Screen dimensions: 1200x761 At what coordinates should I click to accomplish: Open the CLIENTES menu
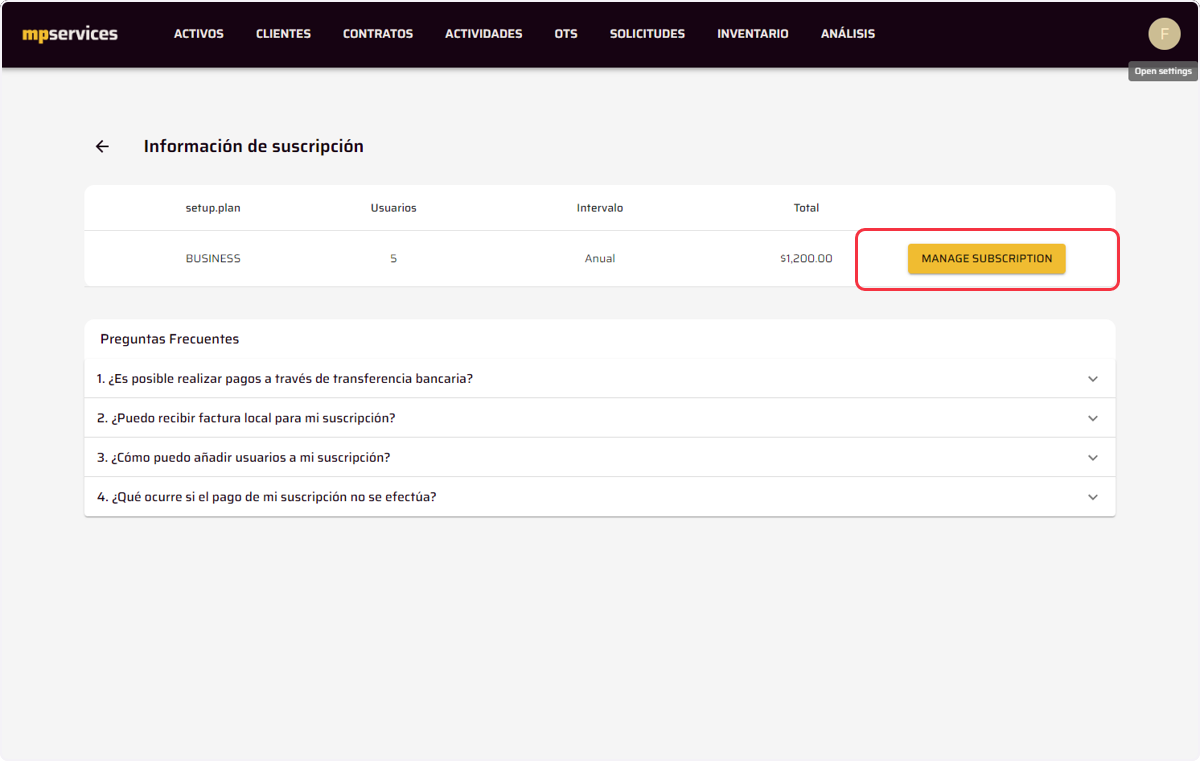(x=283, y=34)
